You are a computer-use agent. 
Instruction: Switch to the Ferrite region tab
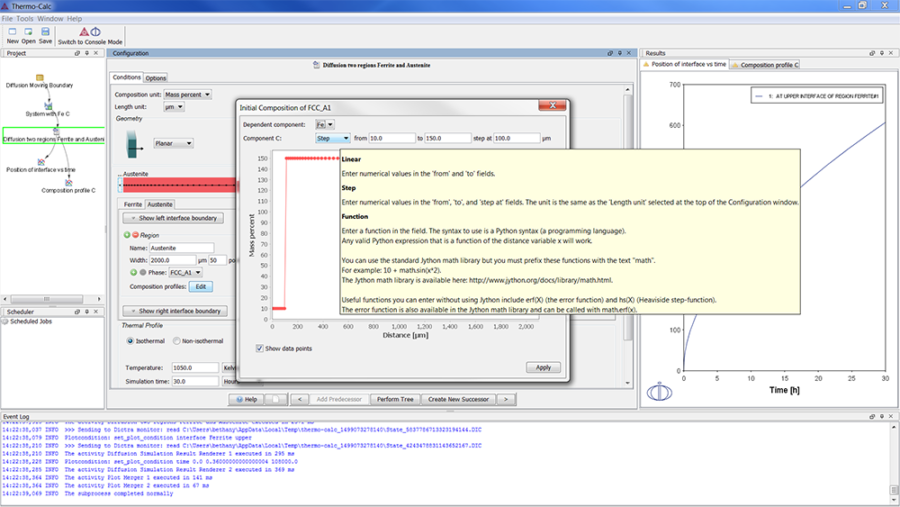click(x=133, y=204)
